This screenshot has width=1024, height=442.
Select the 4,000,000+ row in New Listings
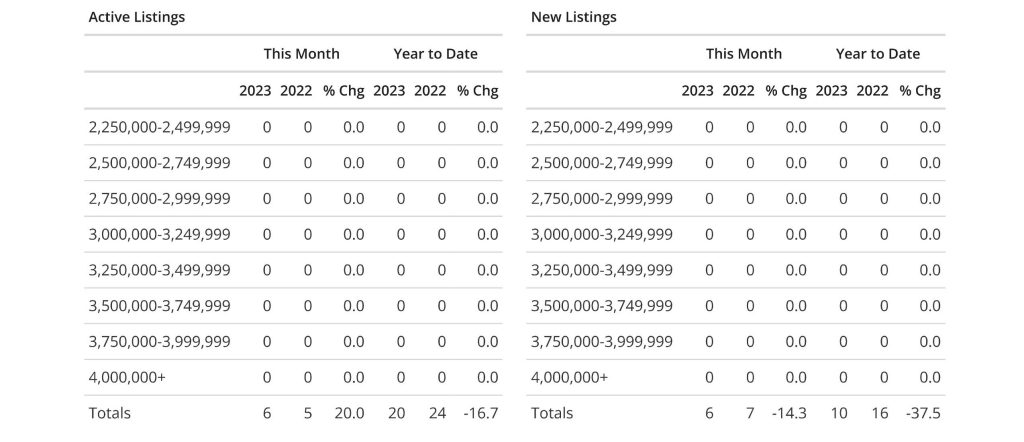coord(569,377)
